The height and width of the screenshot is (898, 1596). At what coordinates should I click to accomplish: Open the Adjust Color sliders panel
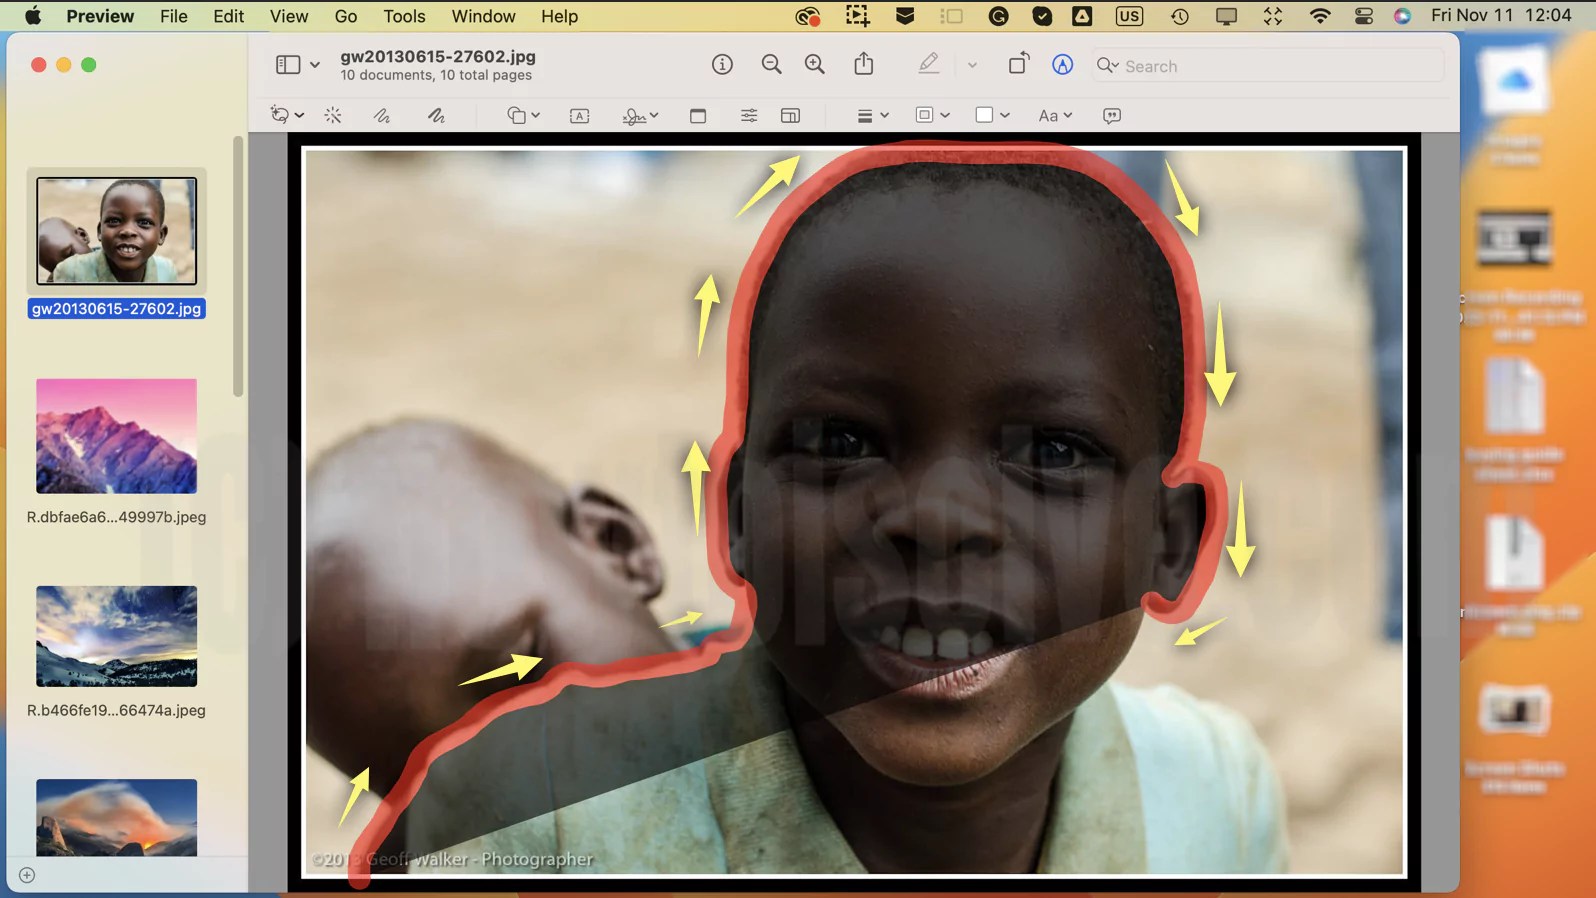[749, 116]
